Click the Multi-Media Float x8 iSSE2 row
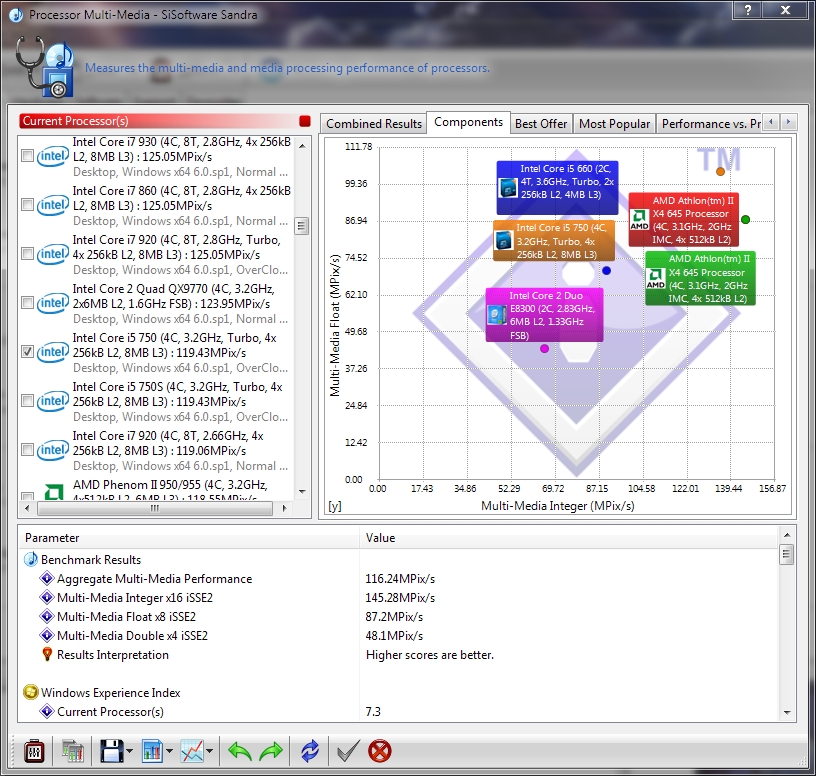 (x=399, y=617)
